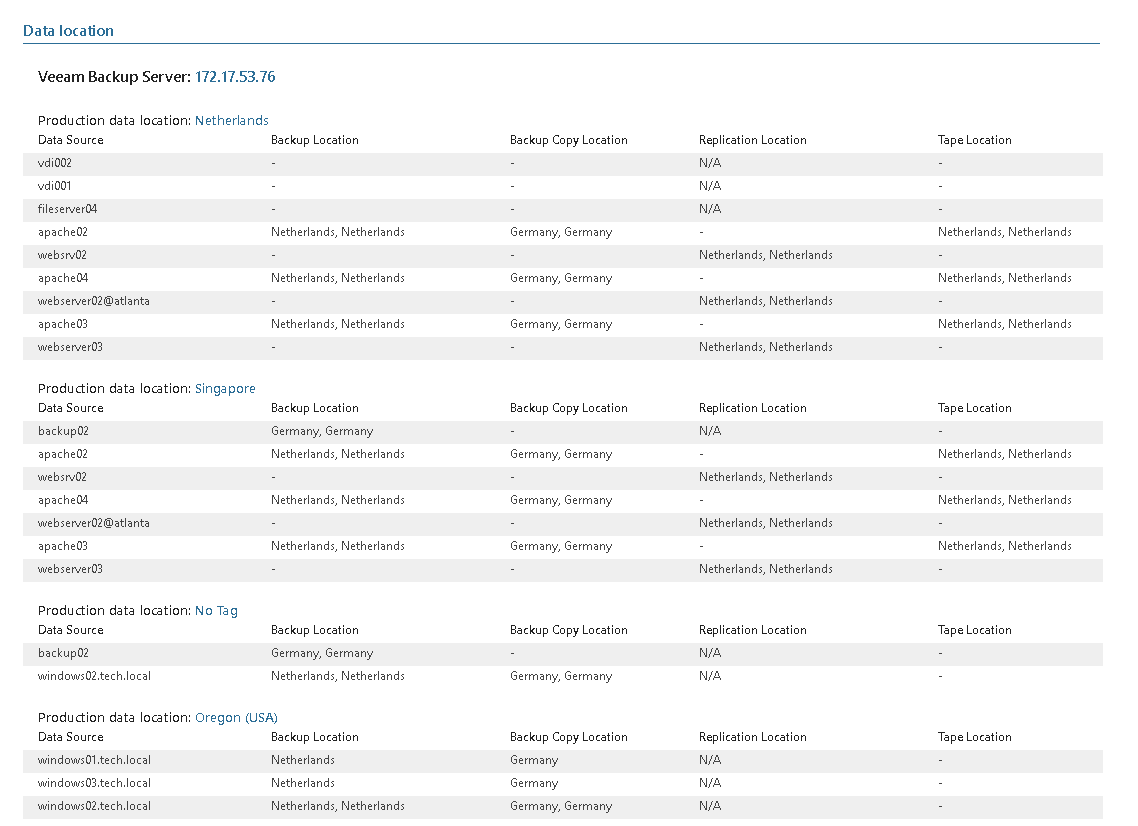Open the Netherlands production data location link
Screen dimensions: 1138x826
tap(232, 120)
